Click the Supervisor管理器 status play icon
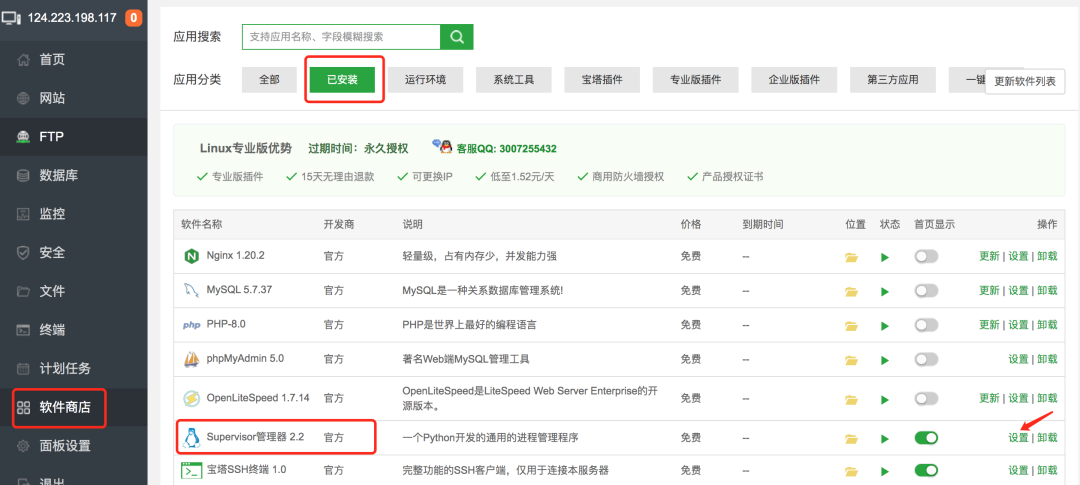This screenshot has width=1080, height=485. coord(885,438)
